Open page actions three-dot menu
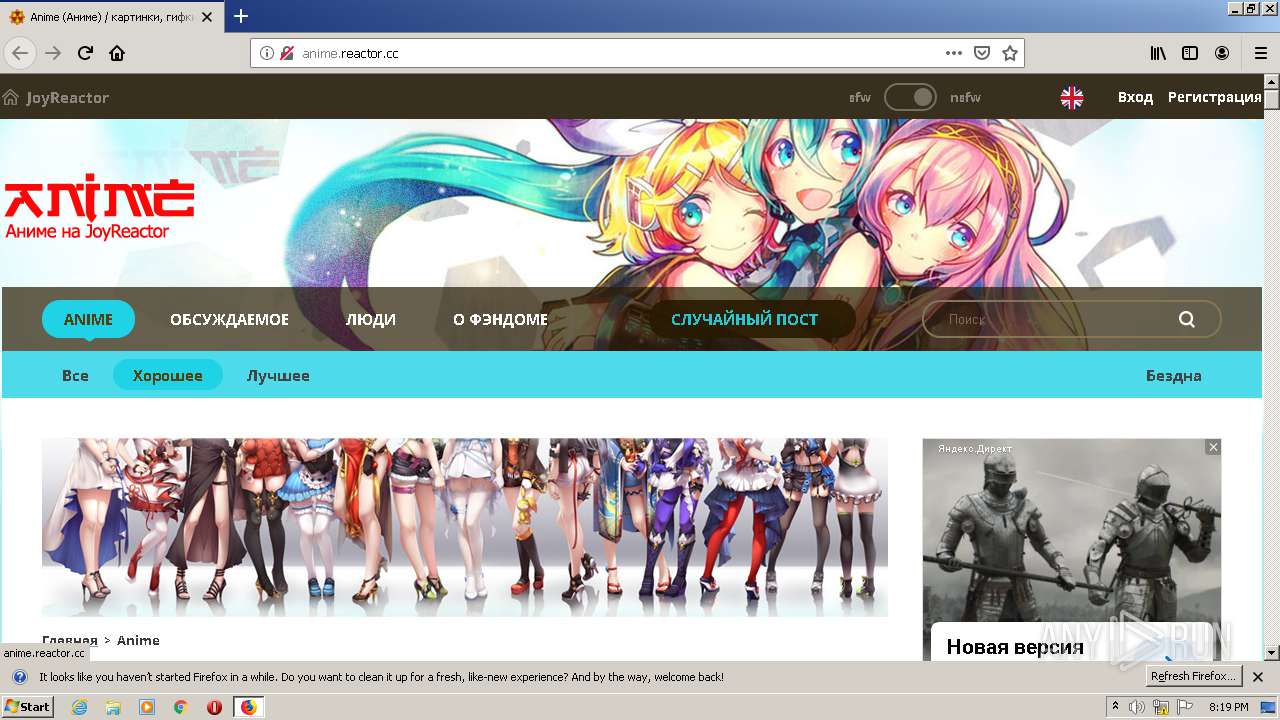This screenshot has height=720, width=1280. pyautogui.click(x=954, y=53)
